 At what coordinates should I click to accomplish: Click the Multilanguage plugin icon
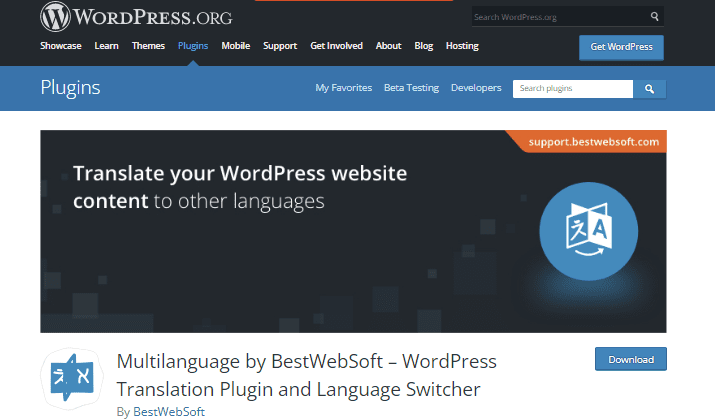[x=72, y=378]
